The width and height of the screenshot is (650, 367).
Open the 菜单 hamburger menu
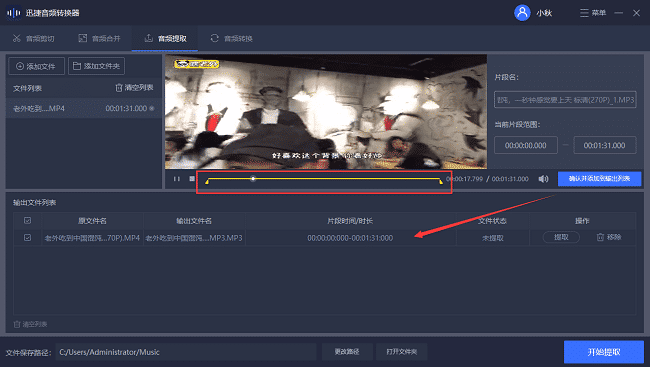[593, 13]
